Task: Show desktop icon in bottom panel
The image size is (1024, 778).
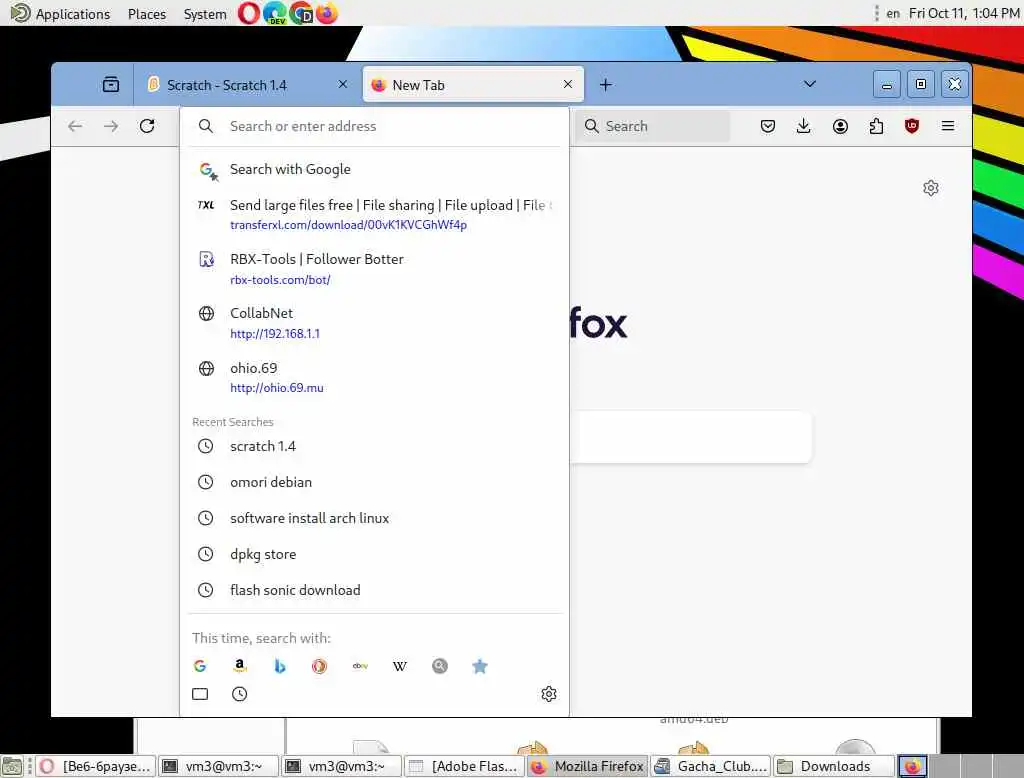Action: [x=12, y=766]
